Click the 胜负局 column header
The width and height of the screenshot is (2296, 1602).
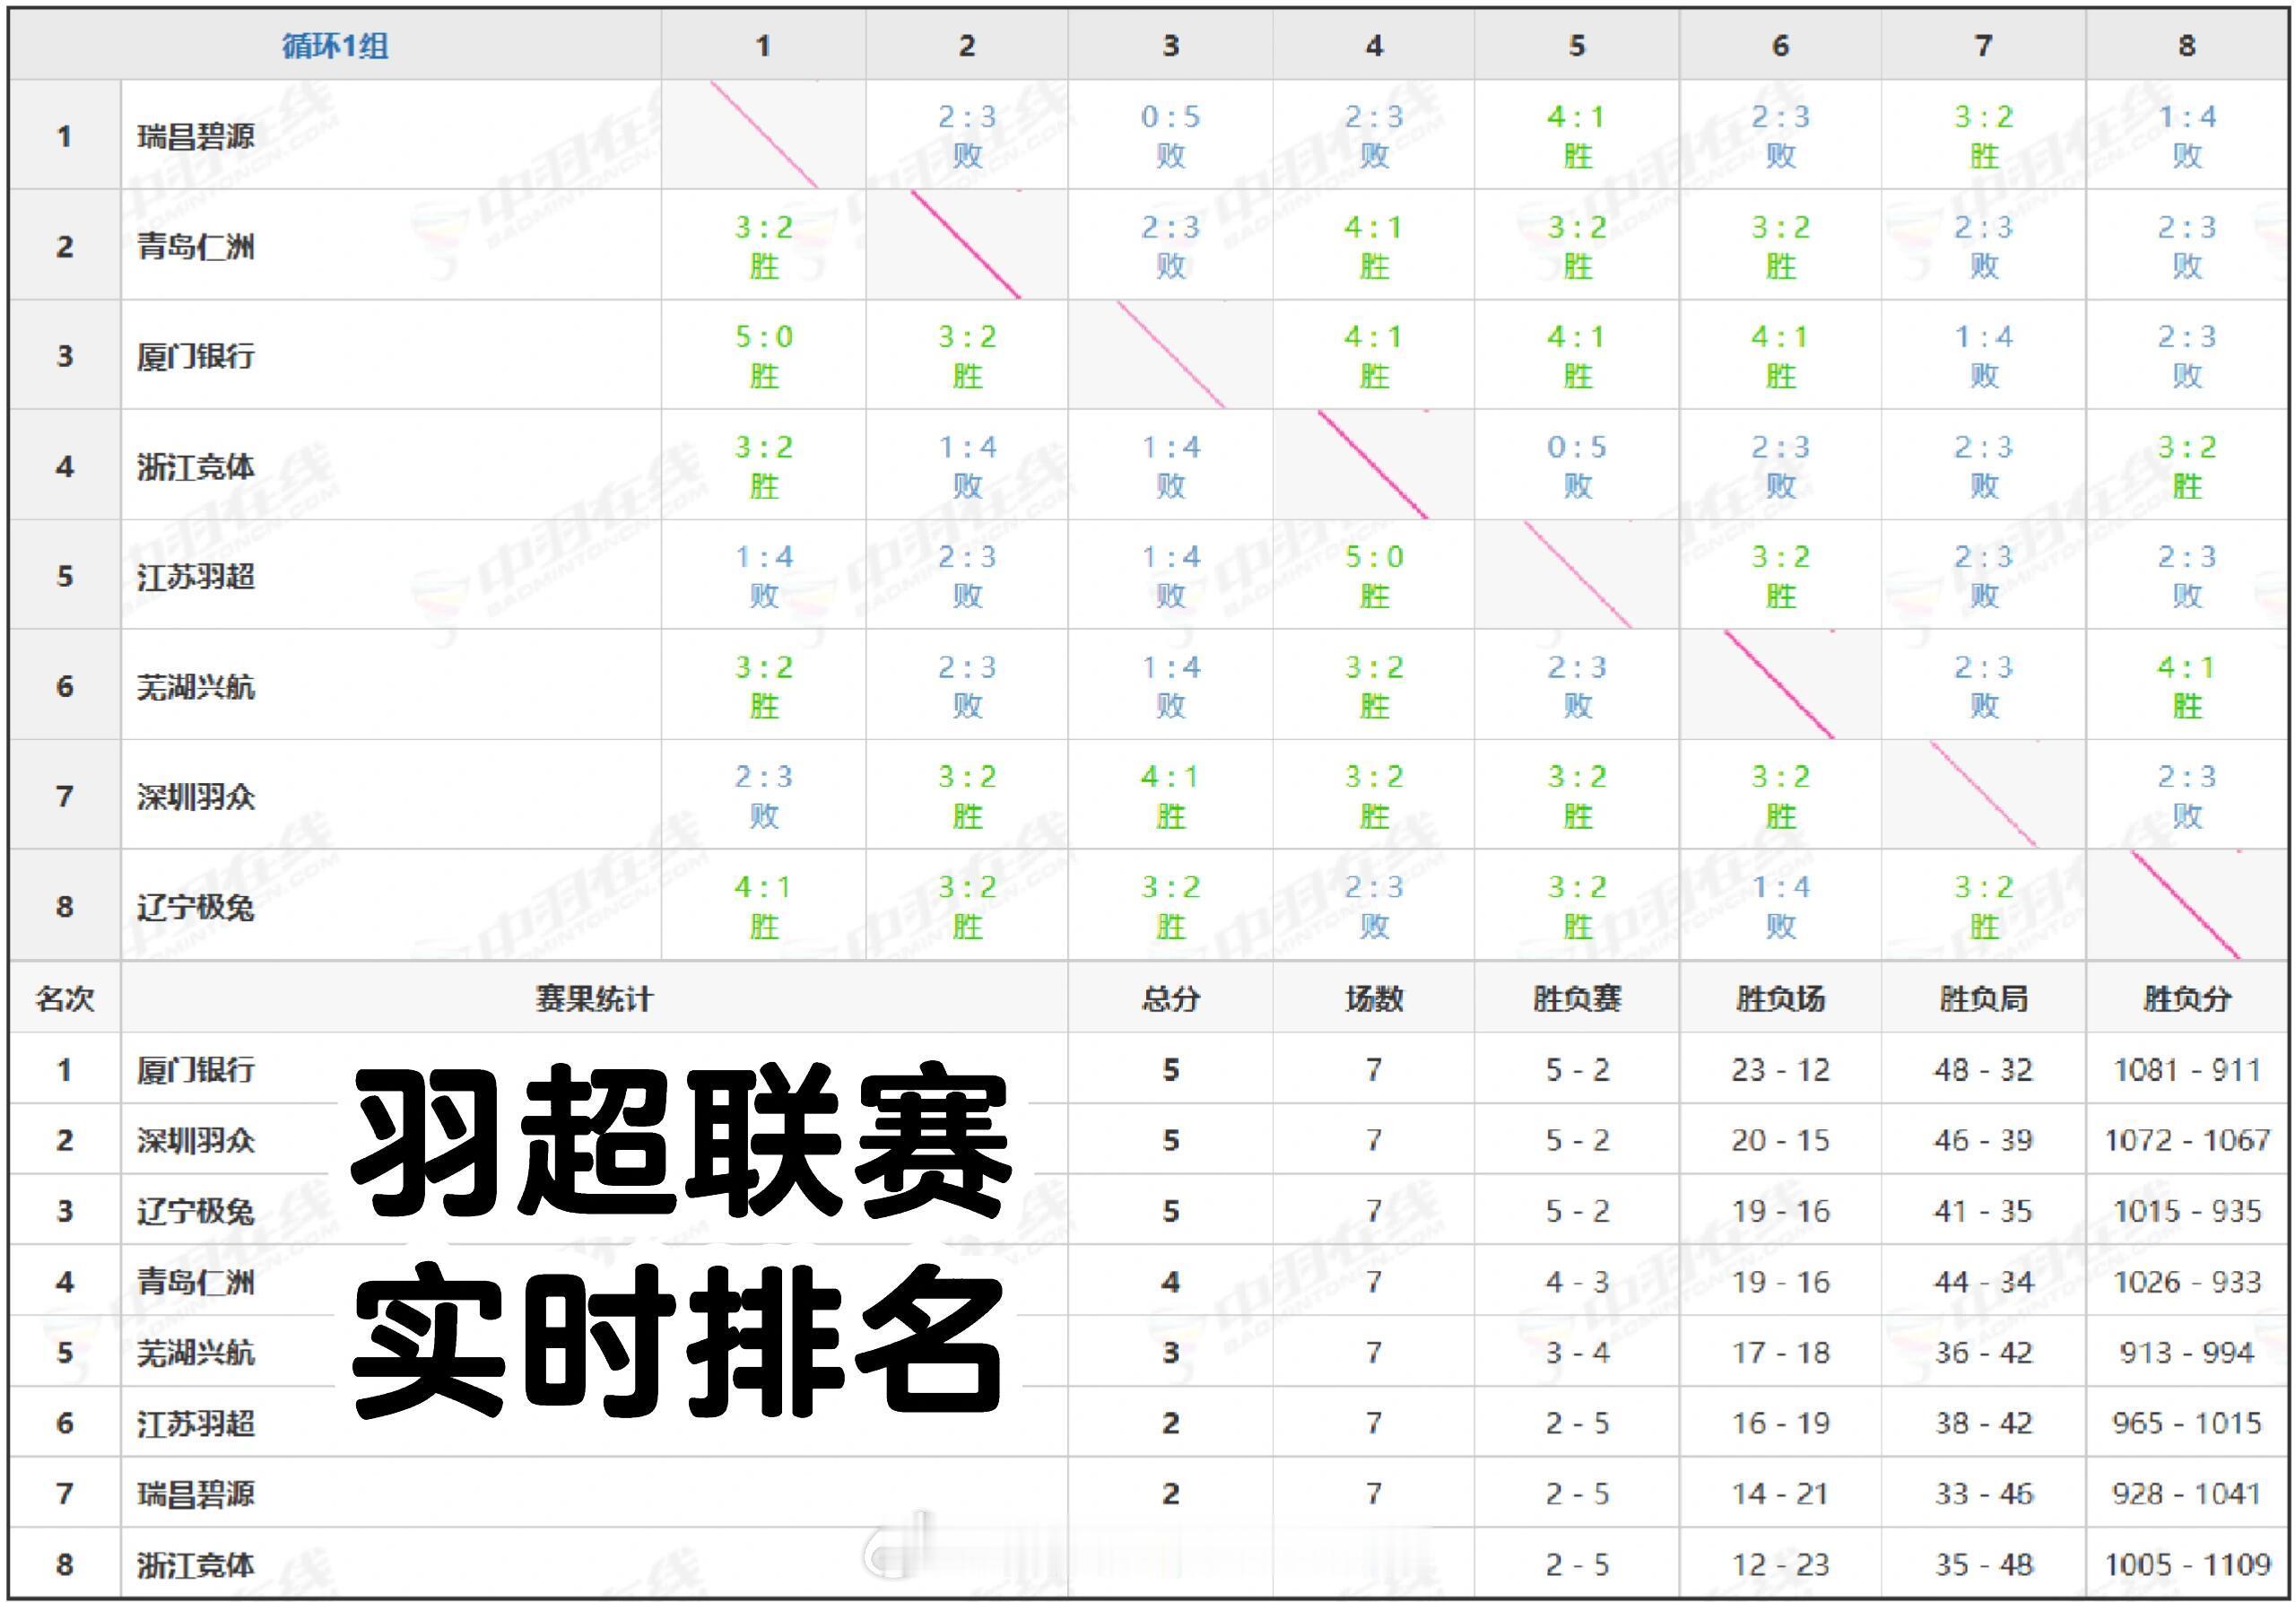(x=1983, y=998)
